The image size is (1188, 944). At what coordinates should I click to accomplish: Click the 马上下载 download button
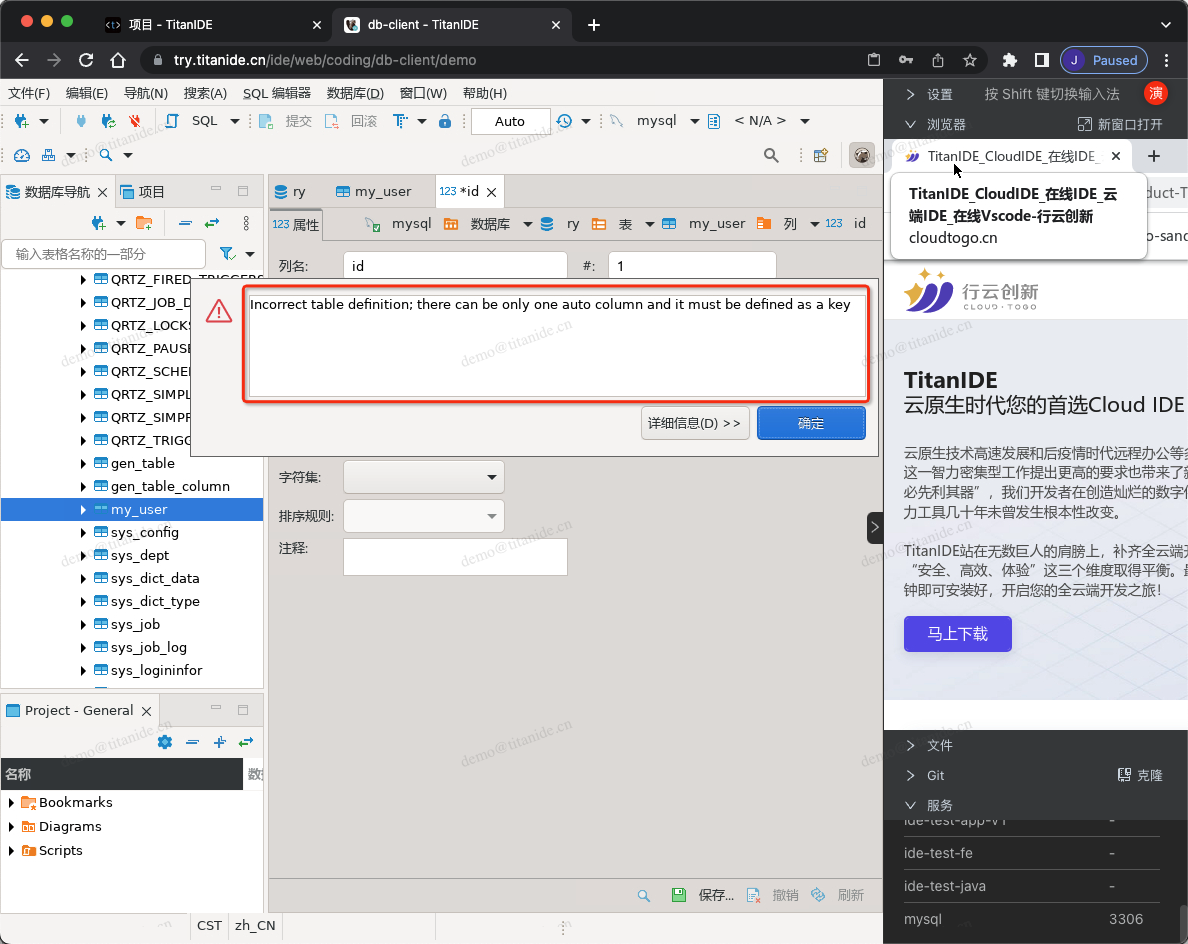point(957,634)
